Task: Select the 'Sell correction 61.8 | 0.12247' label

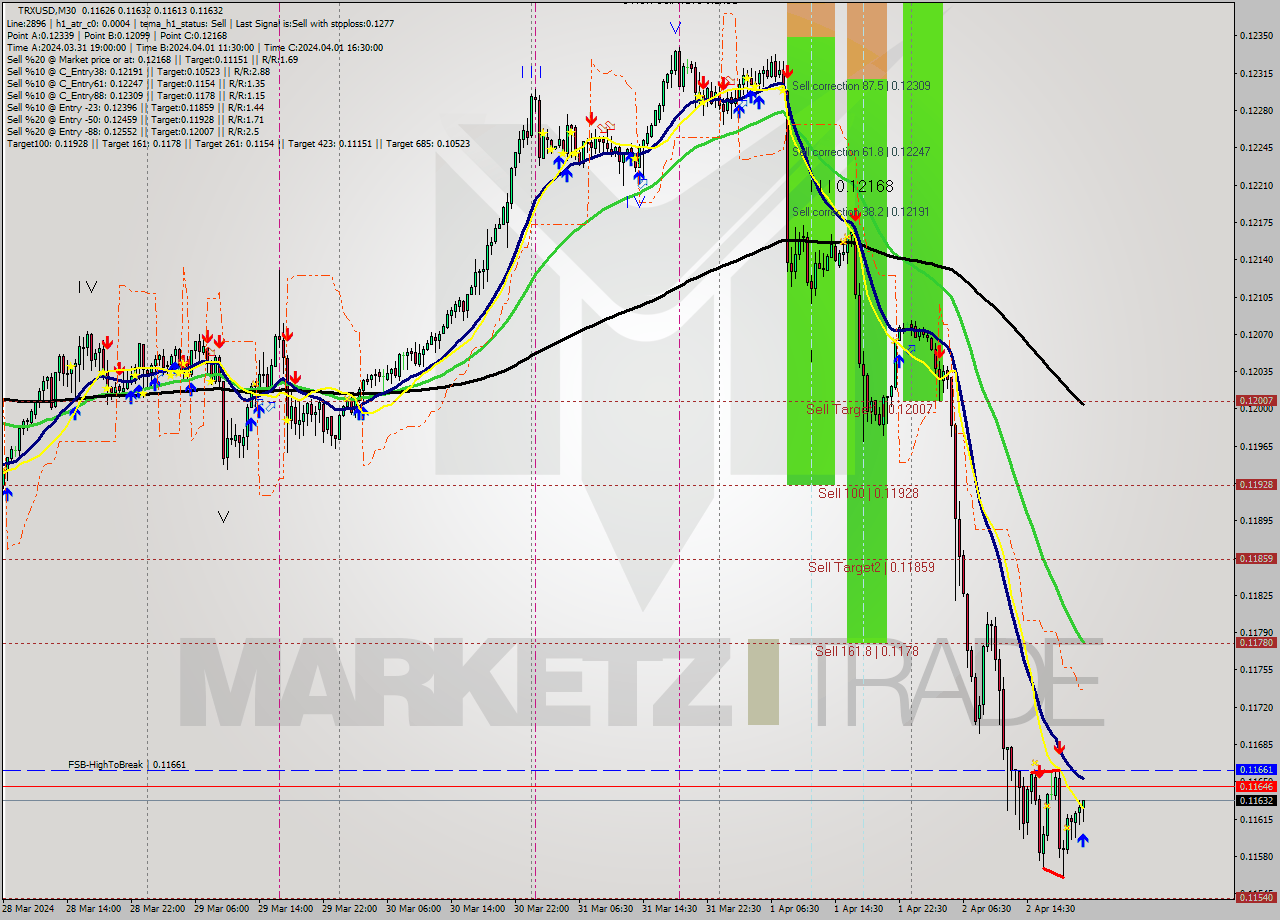Action: click(861, 152)
